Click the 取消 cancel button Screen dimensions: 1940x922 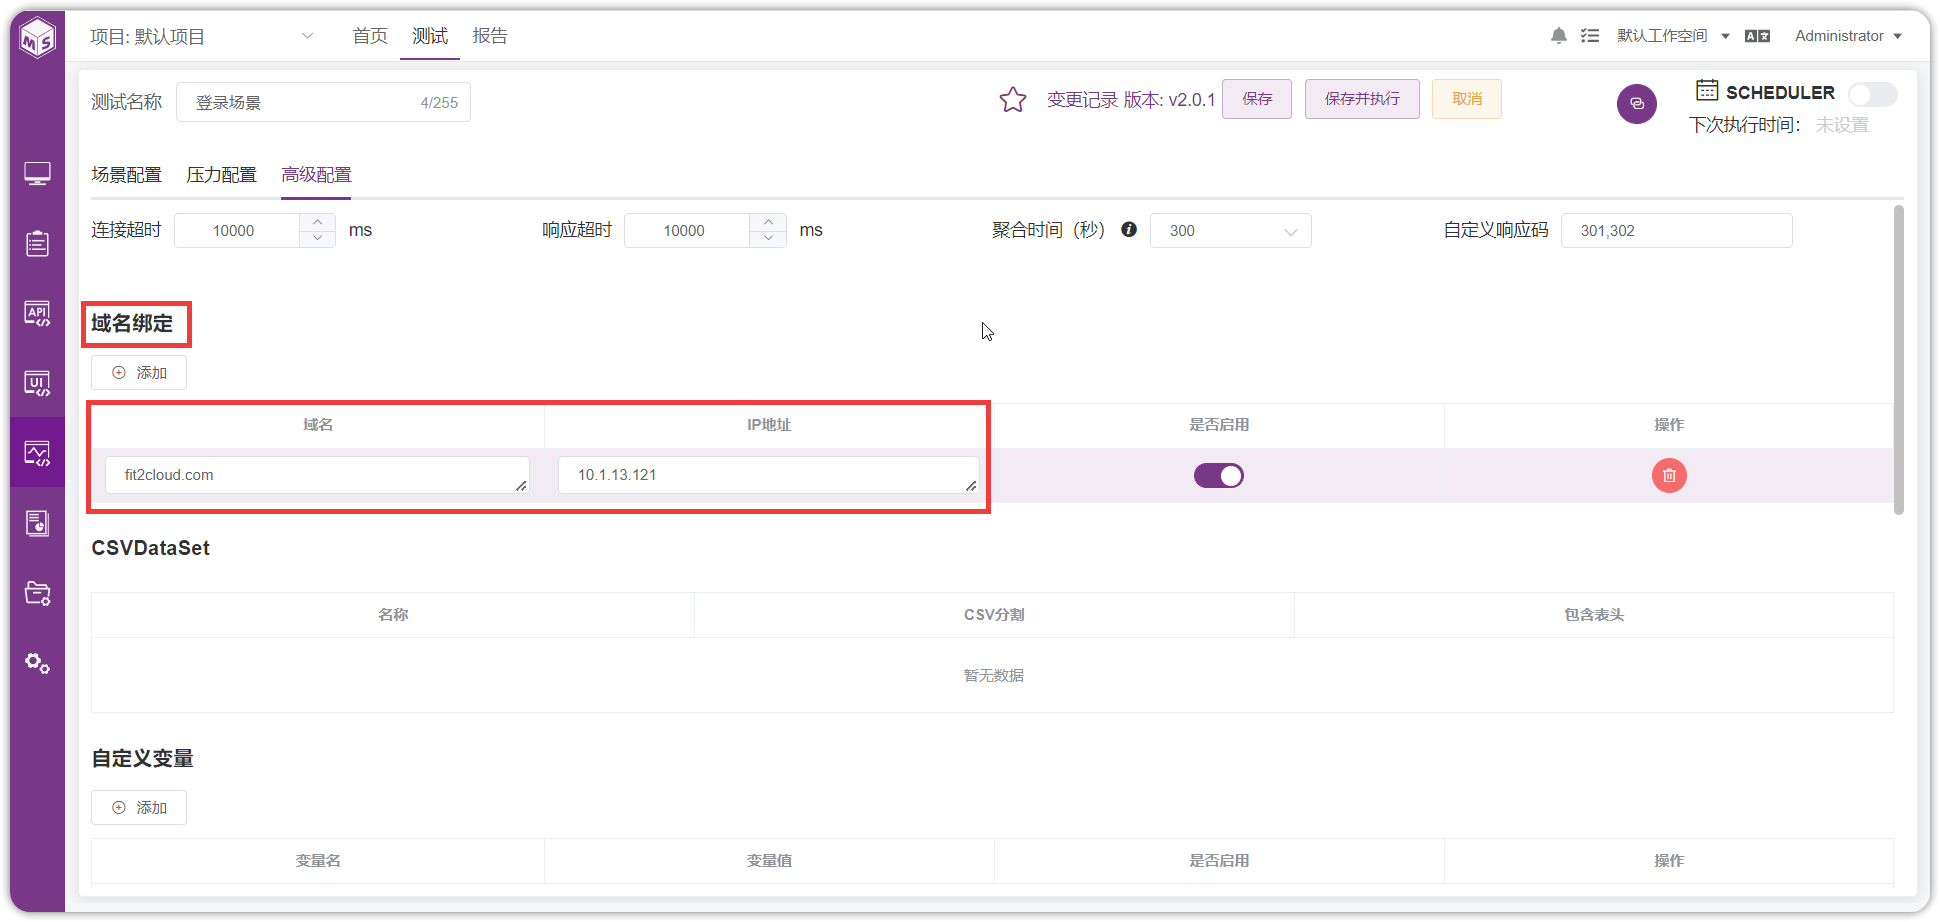1467,99
